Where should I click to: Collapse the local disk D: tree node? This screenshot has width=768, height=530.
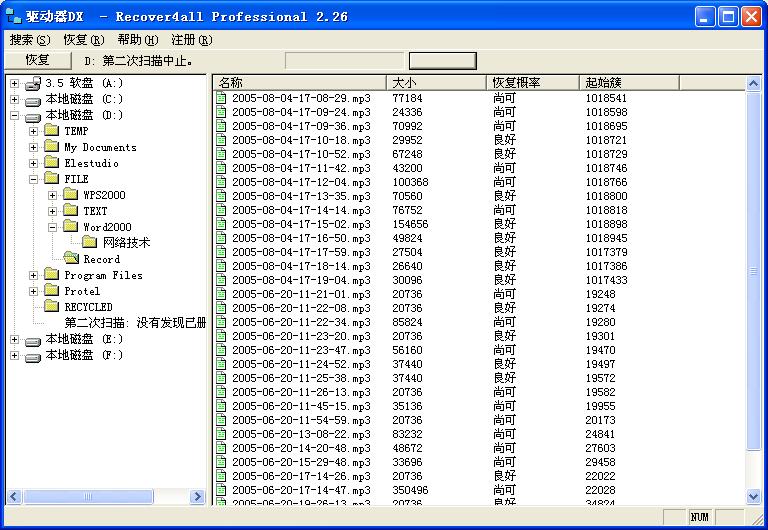14,115
